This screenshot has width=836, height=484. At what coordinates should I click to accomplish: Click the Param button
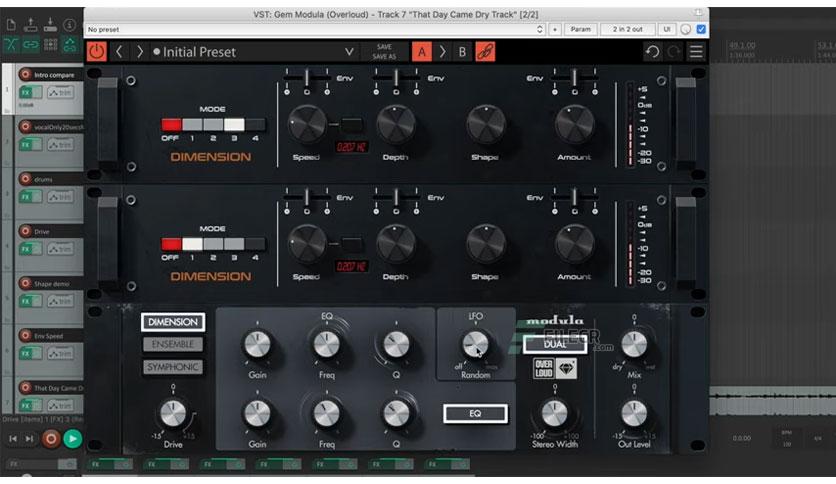pyautogui.click(x=580, y=29)
